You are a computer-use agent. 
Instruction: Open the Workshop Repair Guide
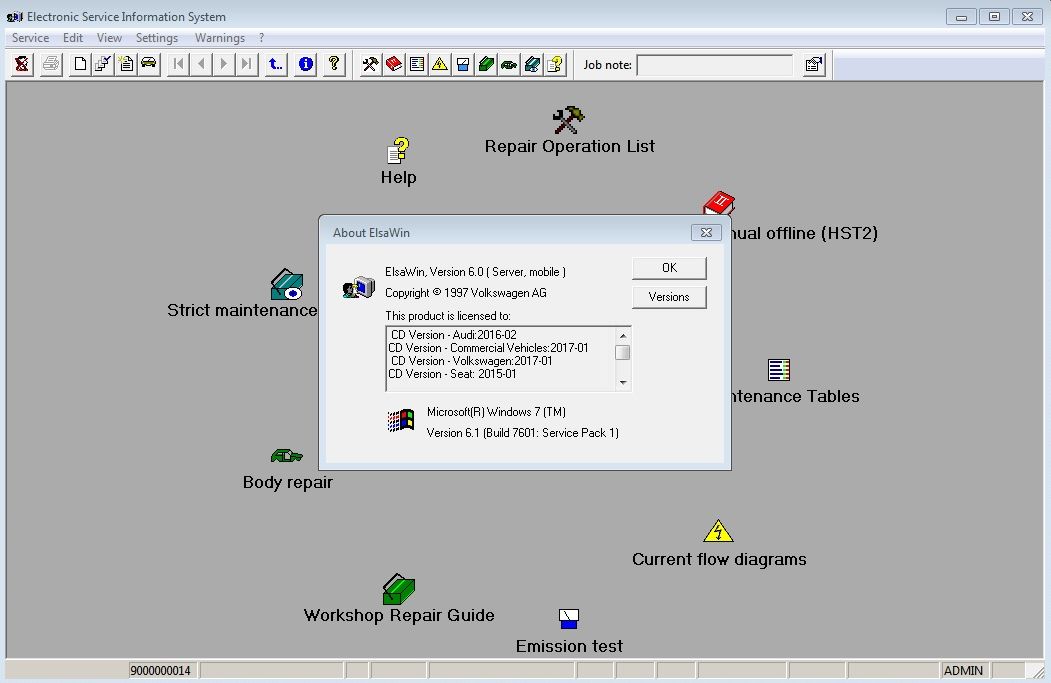pyautogui.click(x=398, y=590)
